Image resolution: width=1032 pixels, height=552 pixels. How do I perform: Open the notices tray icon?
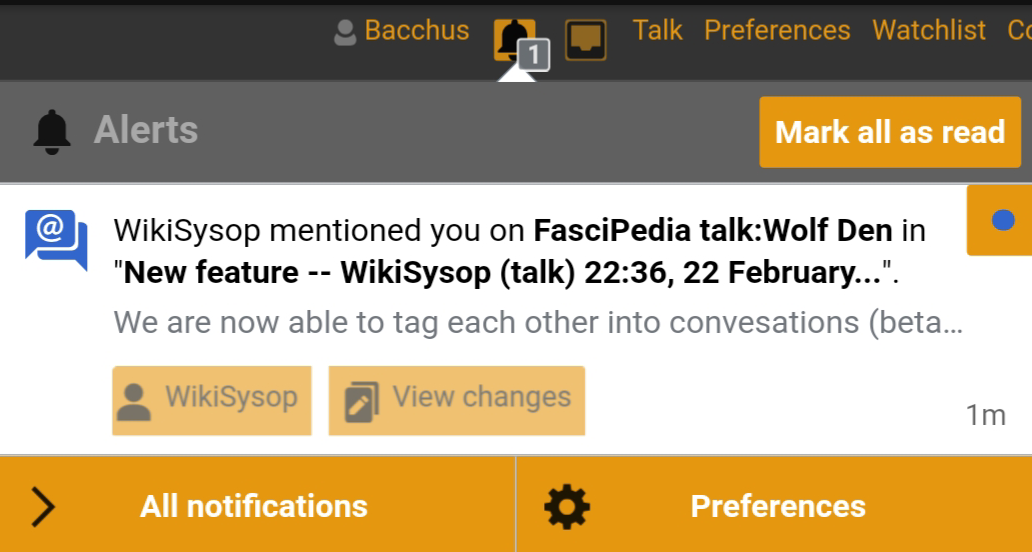(x=586, y=40)
